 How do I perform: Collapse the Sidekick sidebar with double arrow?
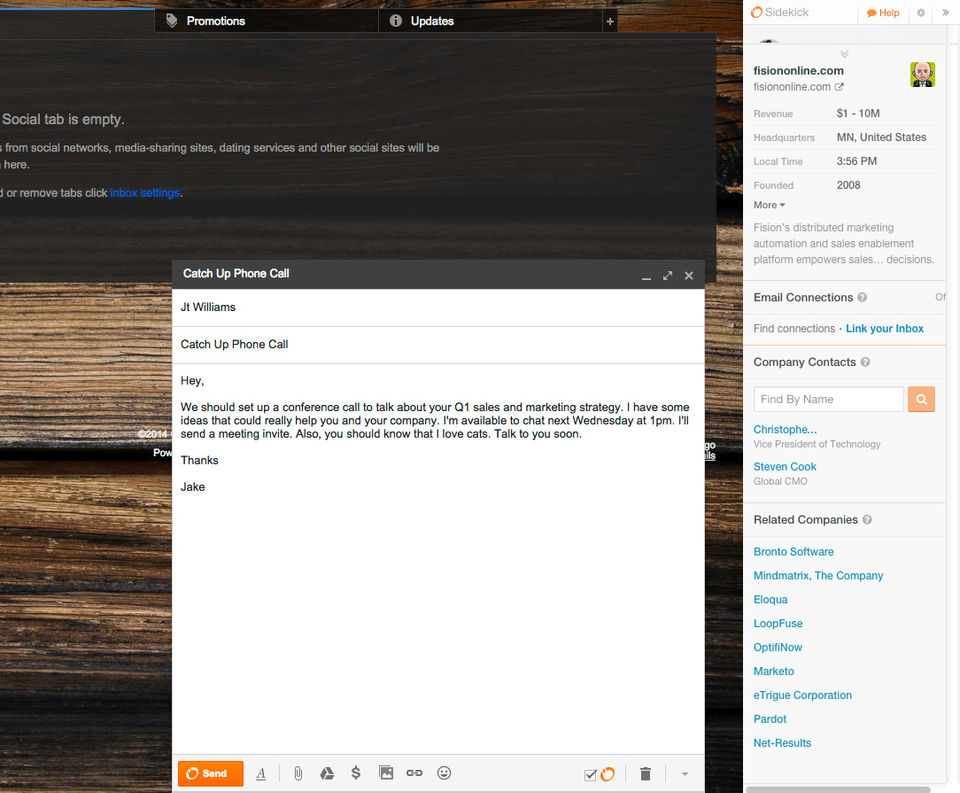pos(945,12)
